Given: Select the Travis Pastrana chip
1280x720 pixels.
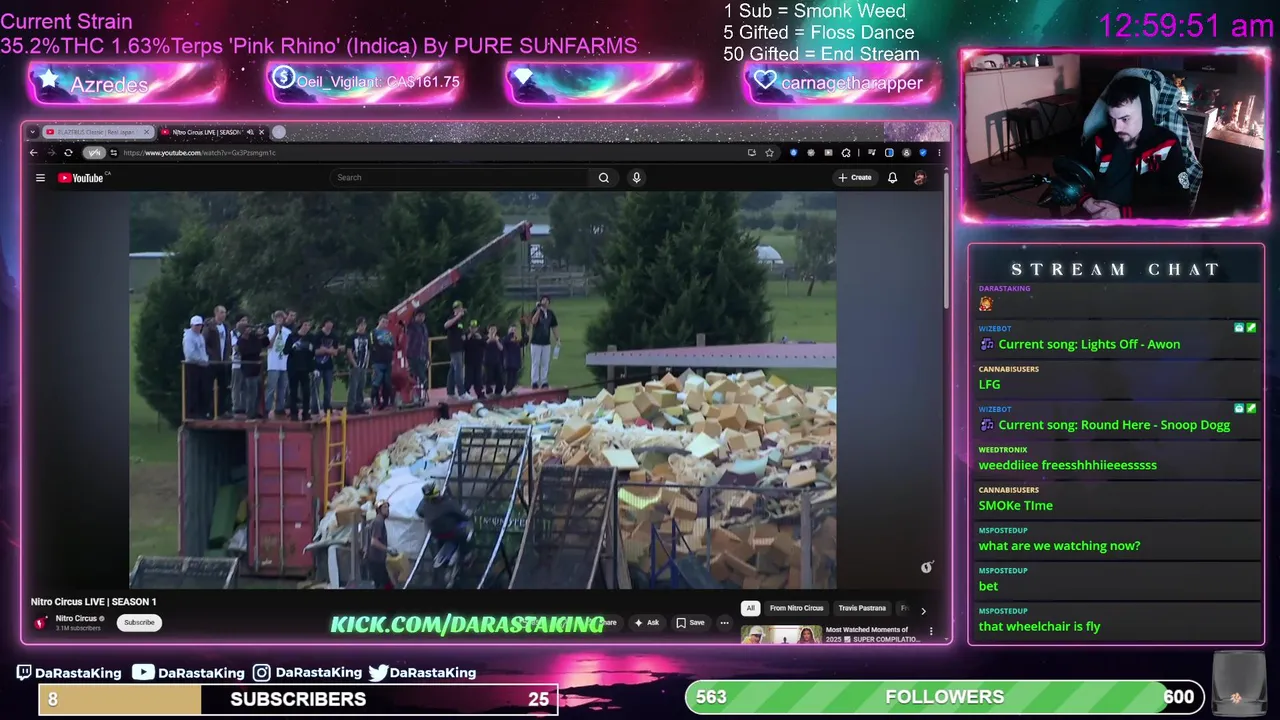Looking at the screenshot, I should (x=862, y=608).
